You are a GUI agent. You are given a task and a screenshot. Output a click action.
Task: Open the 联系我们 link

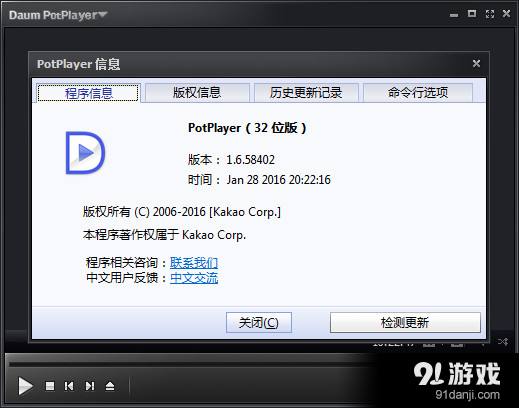(x=194, y=263)
